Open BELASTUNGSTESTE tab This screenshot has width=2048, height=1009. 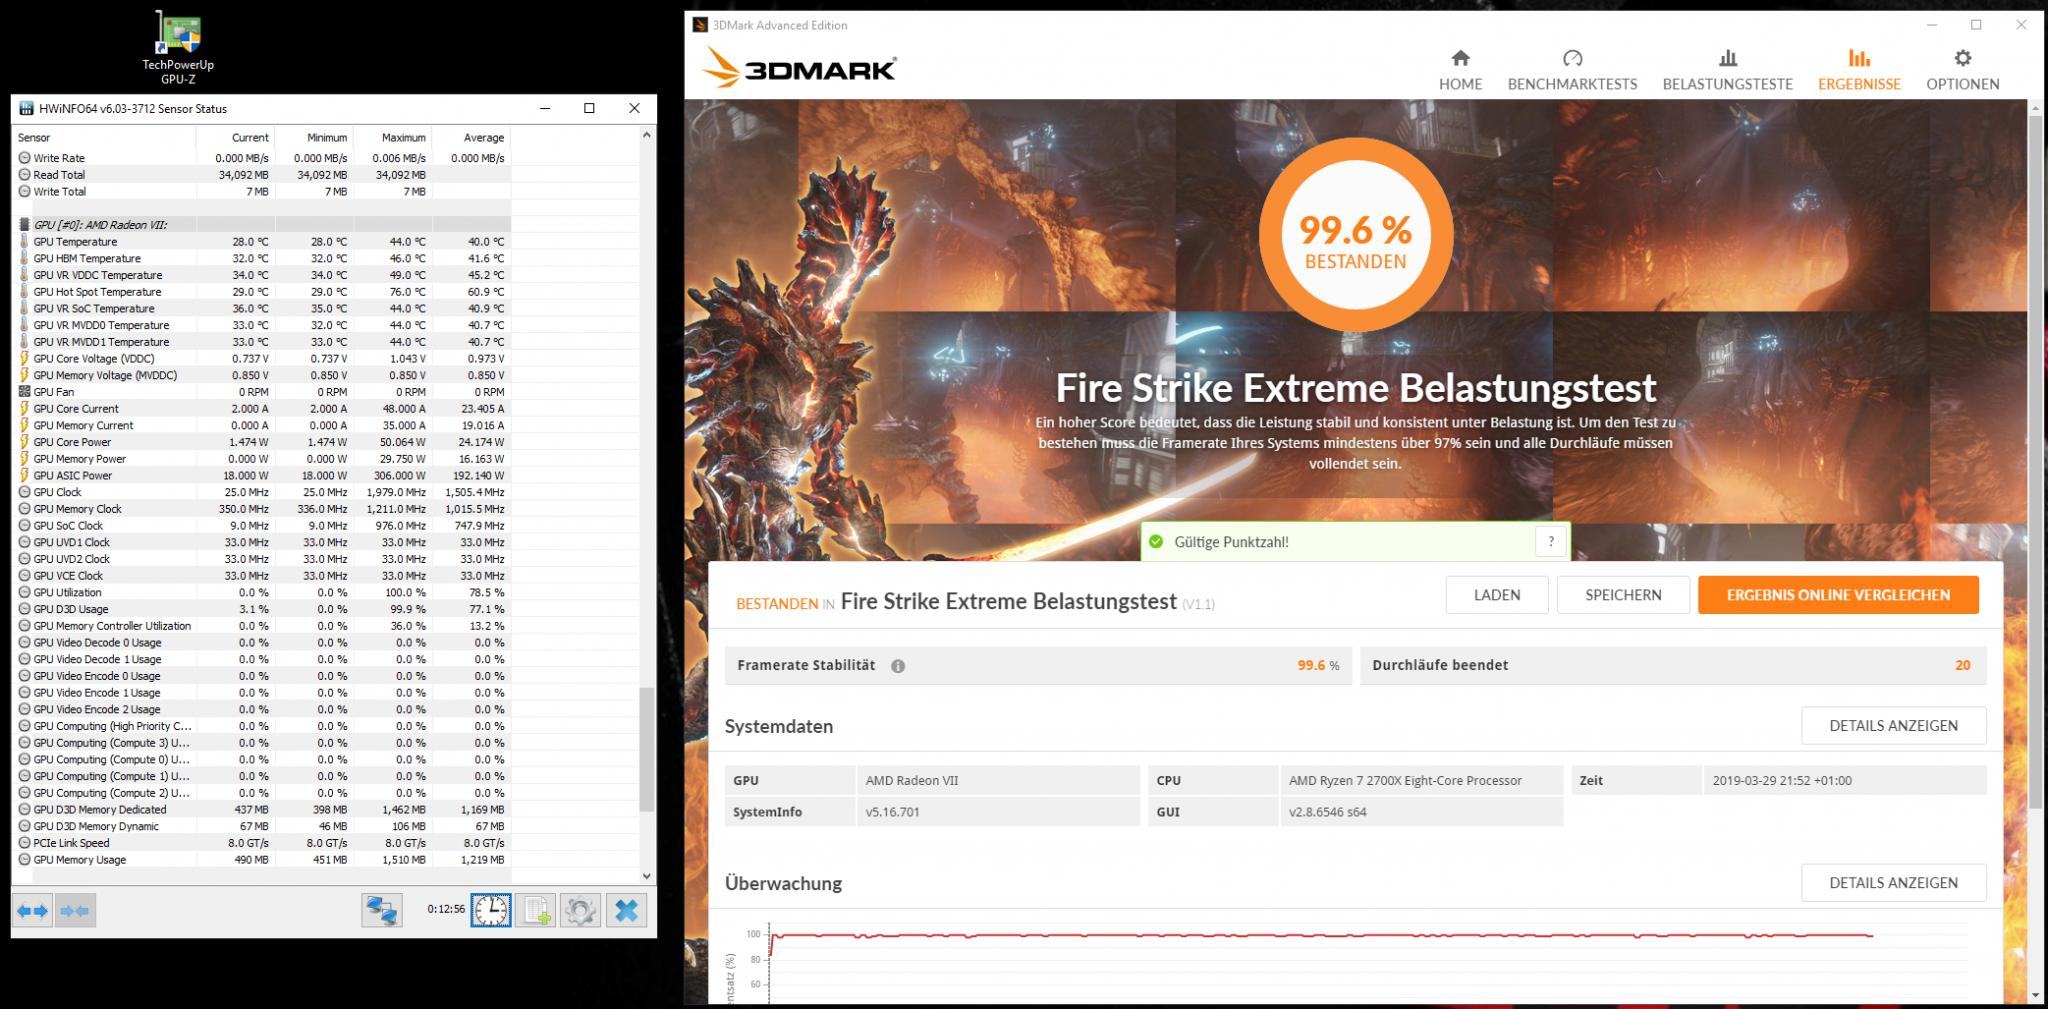(1727, 70)
